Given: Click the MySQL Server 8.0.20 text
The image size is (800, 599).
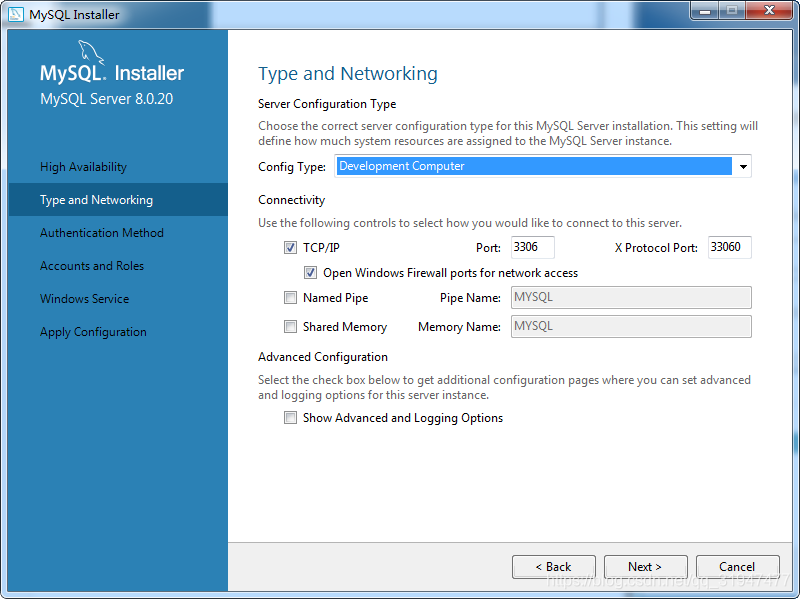Looking at the screenshot, I should pyautogui.click(x=107, y=99).
